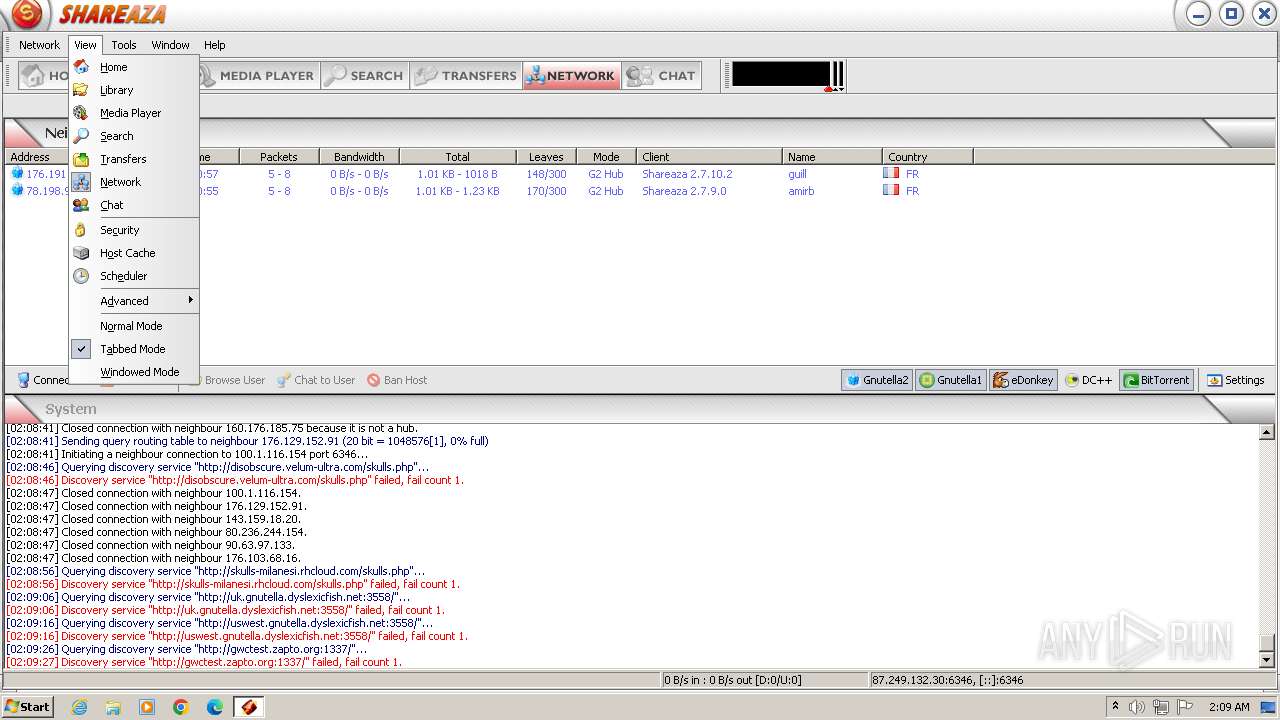Switch to the Chat tab
Screen dimensions: 1280x720
pyautogui.click(x=661, y=76)
